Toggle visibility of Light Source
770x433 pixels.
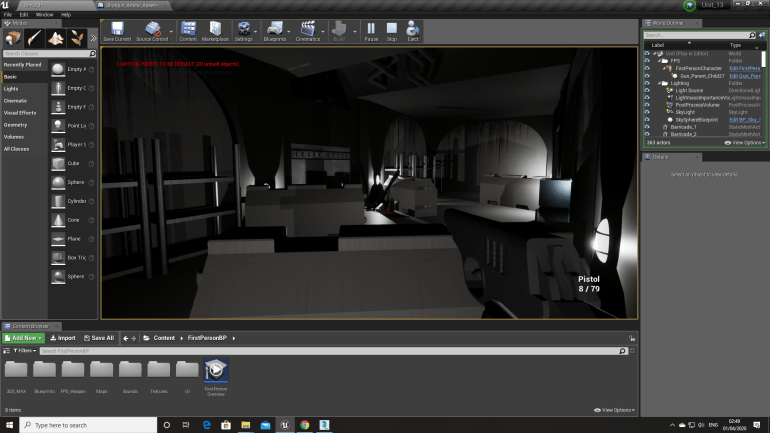click(647, 90)
